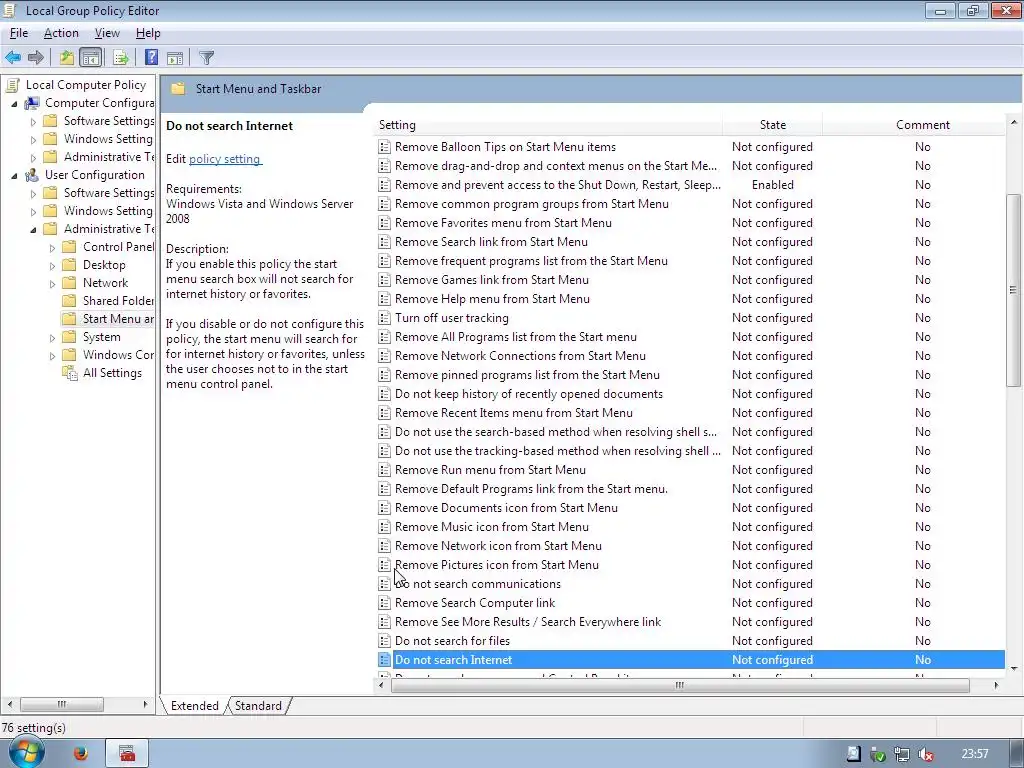
Task: Select 'Remove Network Connections from Start Menu'
Action: tap(520, 356)
